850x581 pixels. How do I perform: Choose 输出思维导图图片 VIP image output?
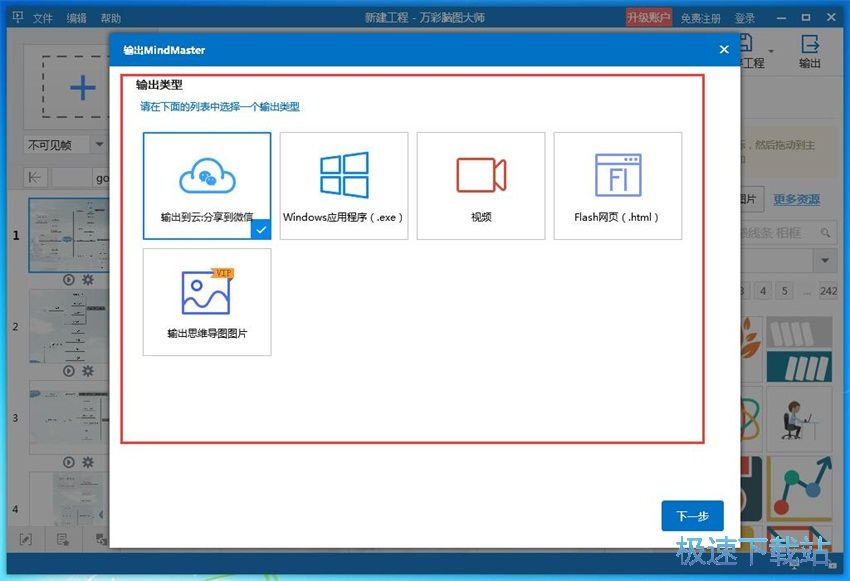click(x=207, y=302)
